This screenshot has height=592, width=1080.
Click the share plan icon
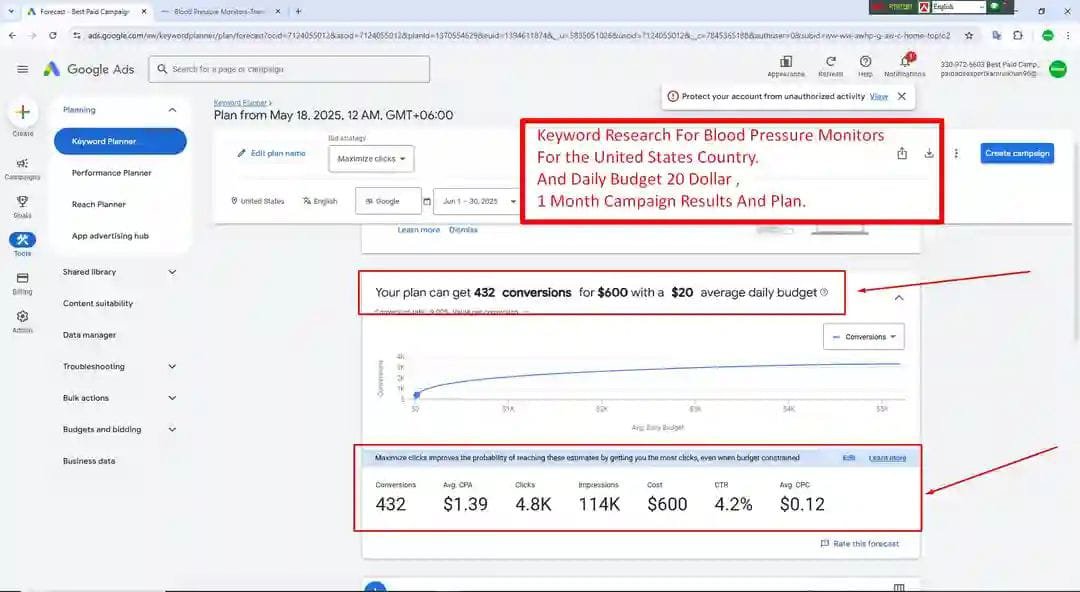(902, 153)
